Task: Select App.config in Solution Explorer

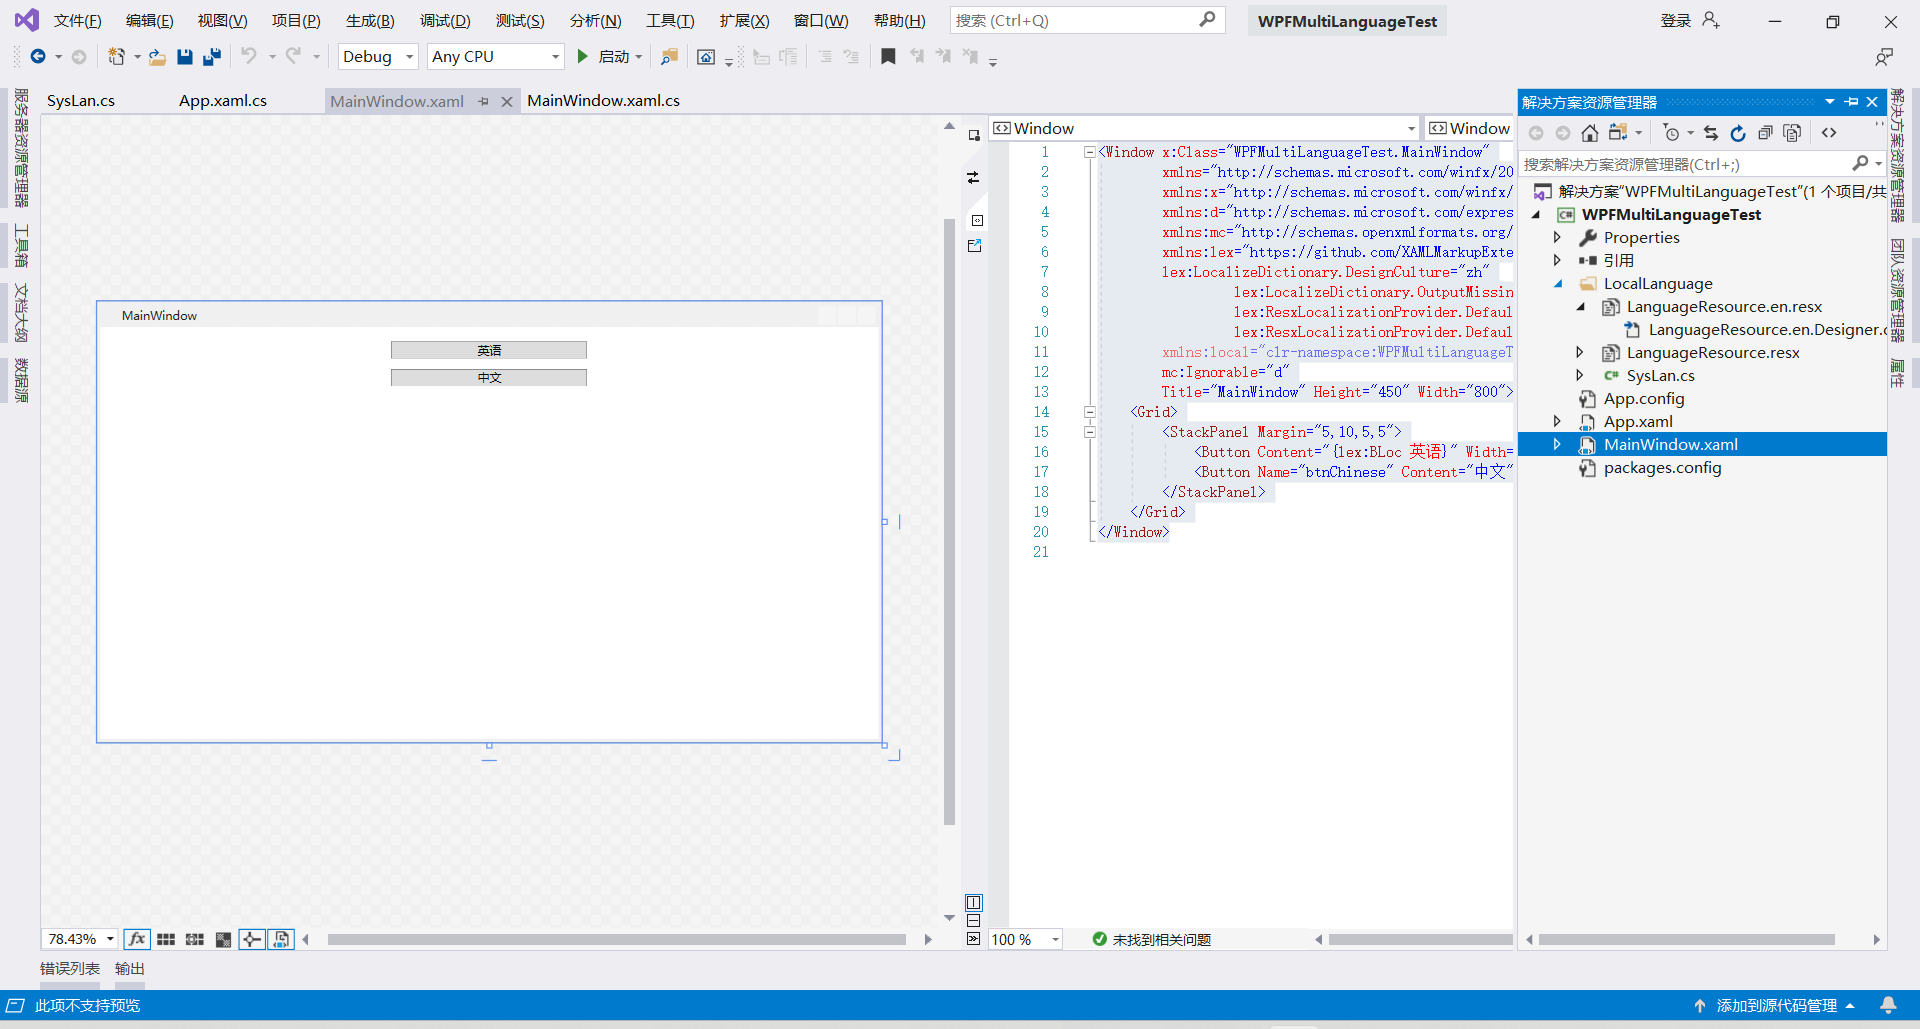Action: [1644, 398]
